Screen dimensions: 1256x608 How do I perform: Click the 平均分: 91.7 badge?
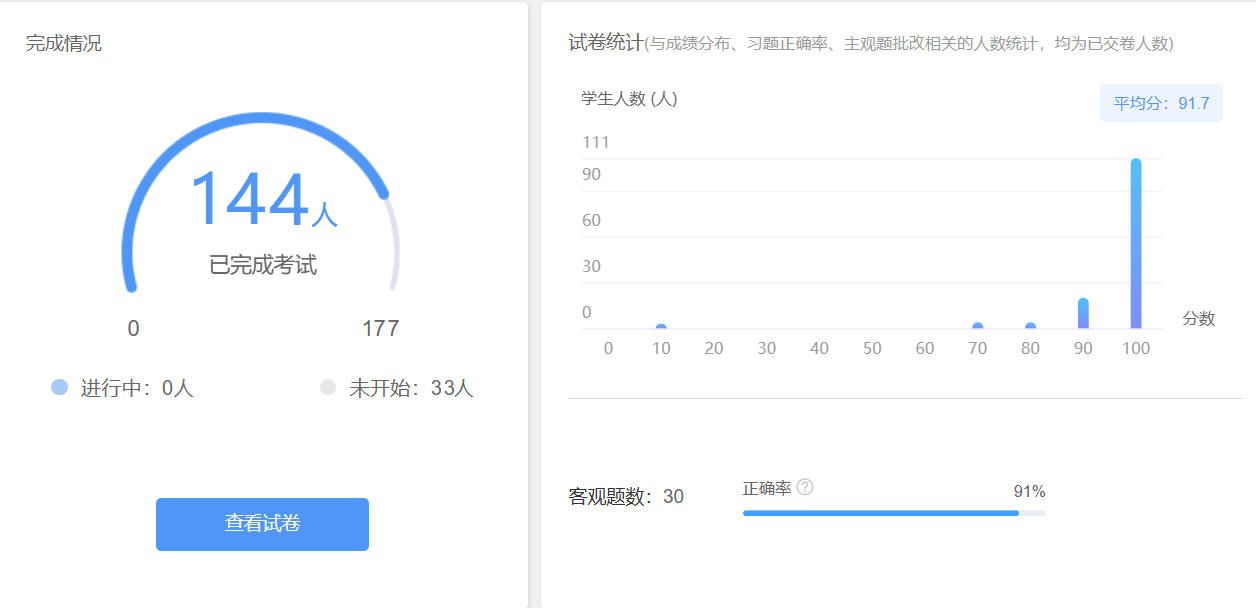coord(1161,103)
